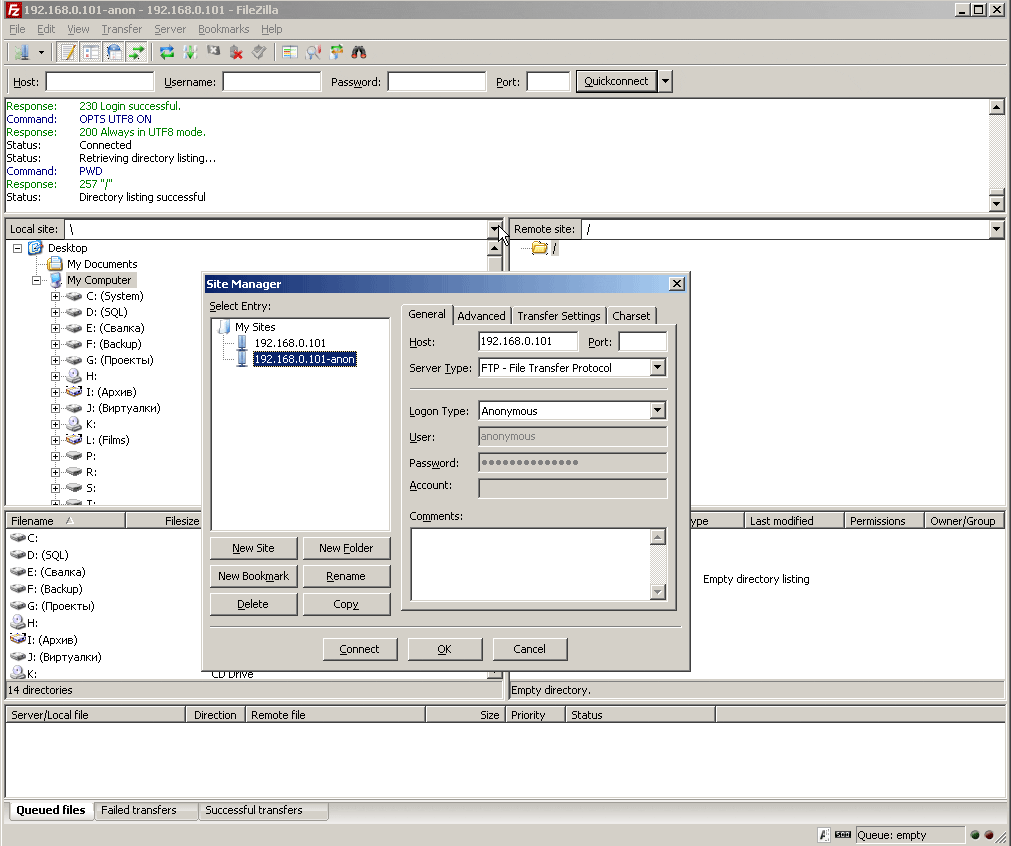This screenshot has height=846, width=1011.
Task: Open the Server menu
Action: [170, 29]
